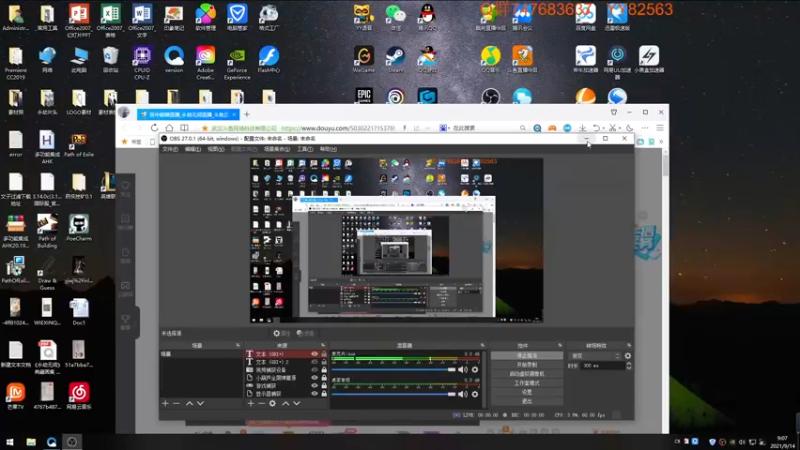Viewport: 800px width, 450px height.
Task: Open 属性 gear button above sources
Action: (x=281, y=333)
